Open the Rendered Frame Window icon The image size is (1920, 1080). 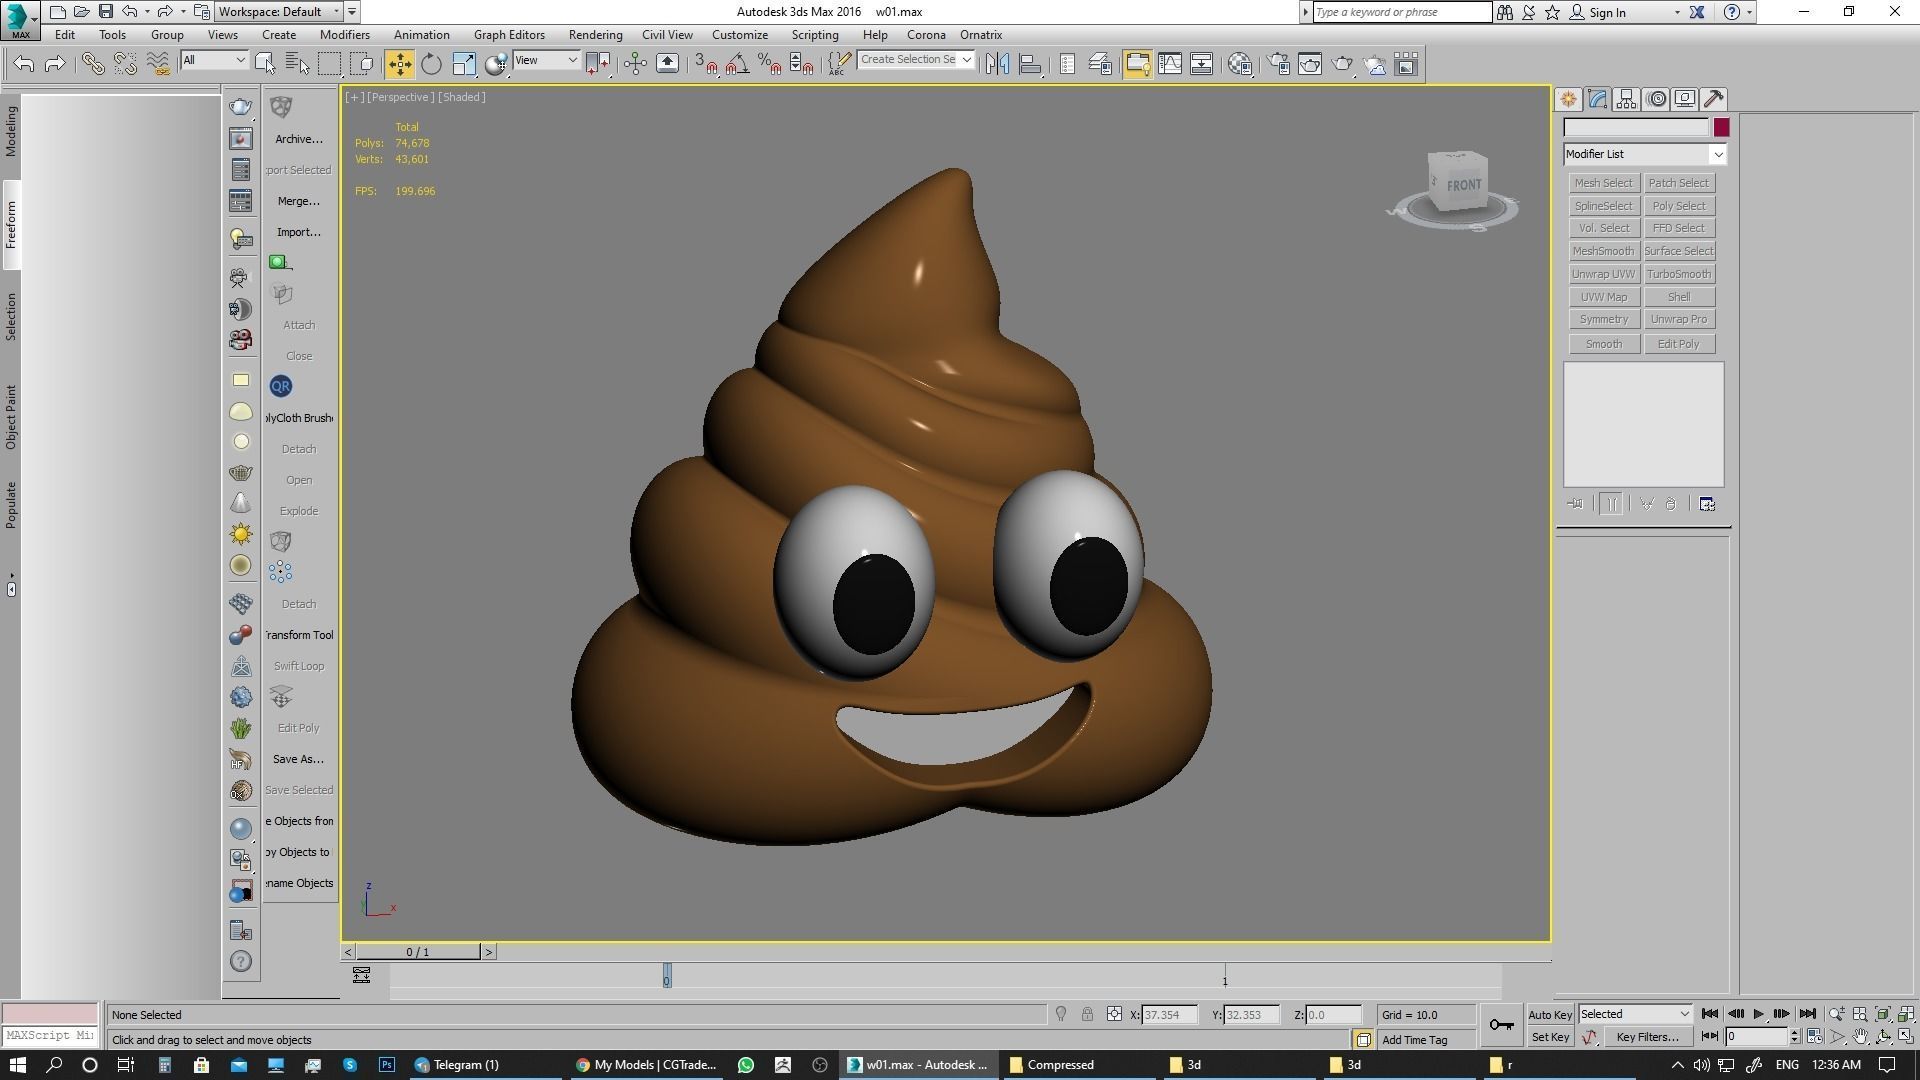click(1310, 64)
